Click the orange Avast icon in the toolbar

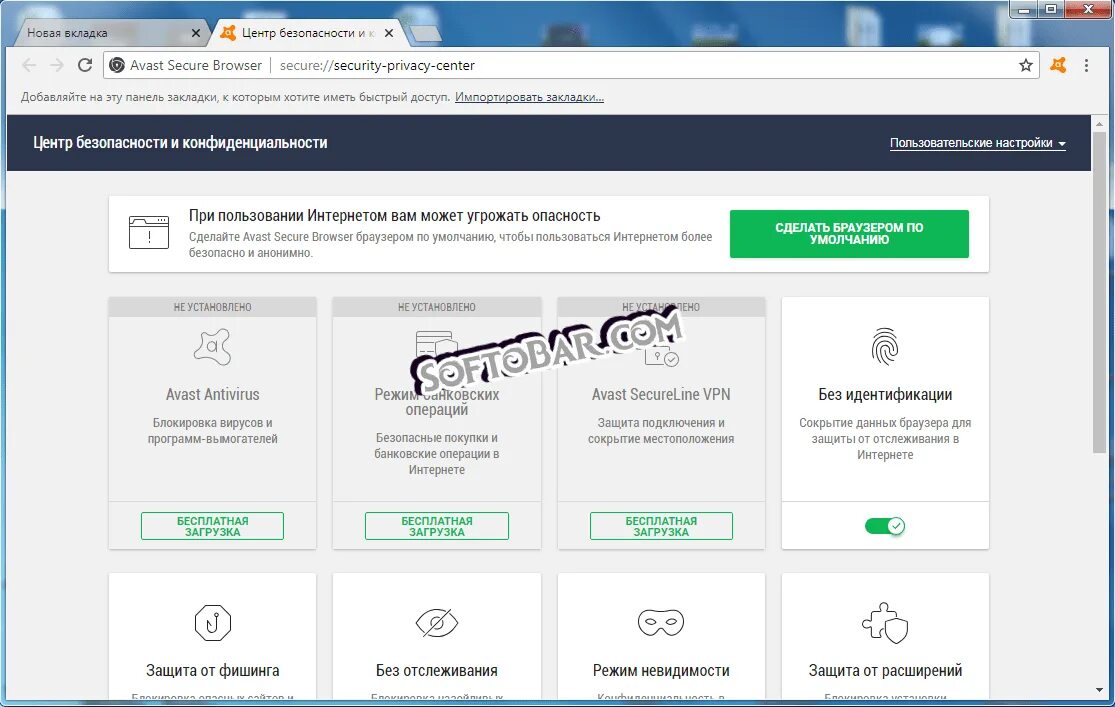tap(1058, 65)
